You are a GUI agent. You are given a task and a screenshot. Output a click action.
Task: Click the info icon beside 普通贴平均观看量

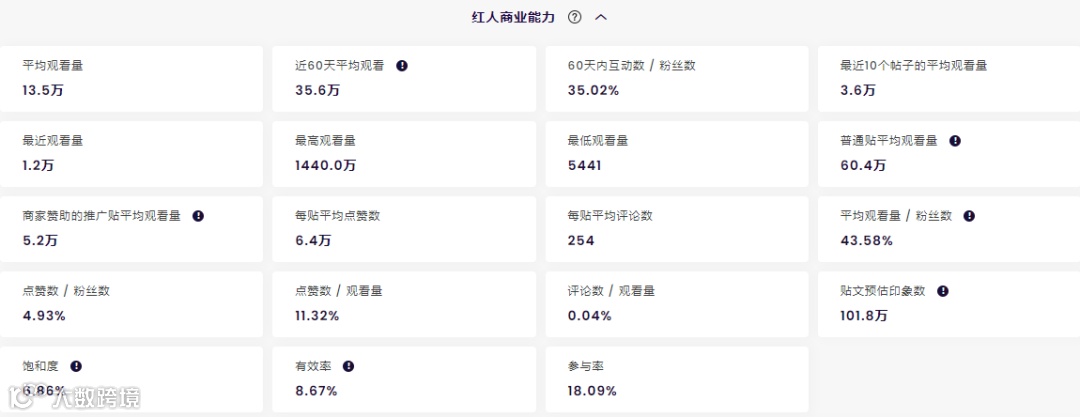[955, 141]
